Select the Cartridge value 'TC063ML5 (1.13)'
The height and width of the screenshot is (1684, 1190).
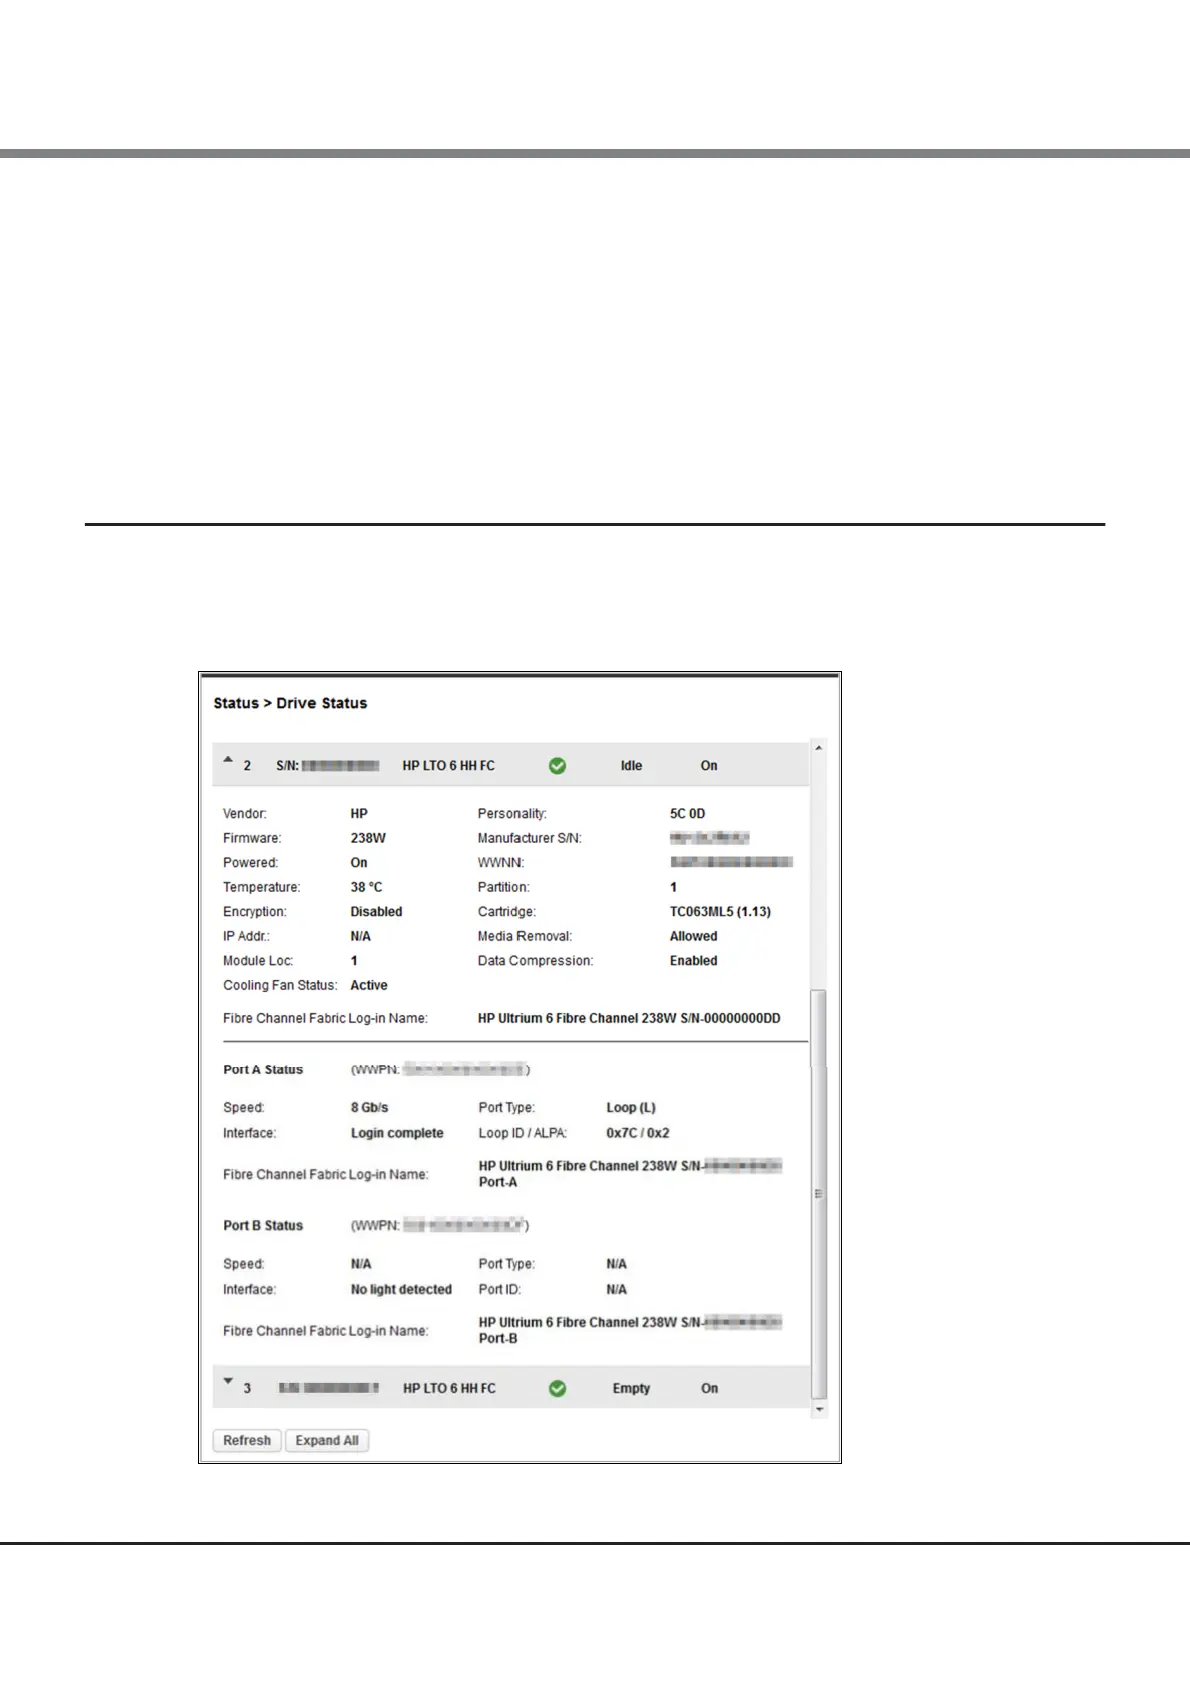(720, 912)
